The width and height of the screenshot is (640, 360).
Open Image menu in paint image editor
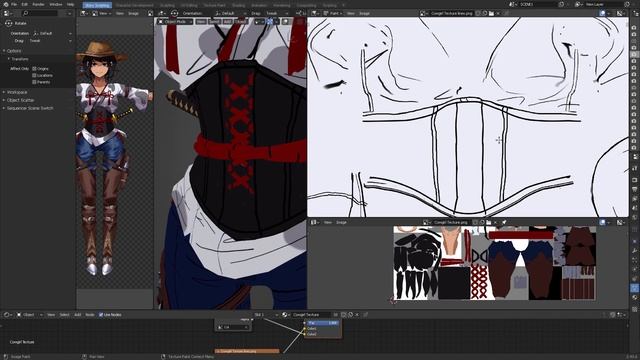[x=364, y=13]
